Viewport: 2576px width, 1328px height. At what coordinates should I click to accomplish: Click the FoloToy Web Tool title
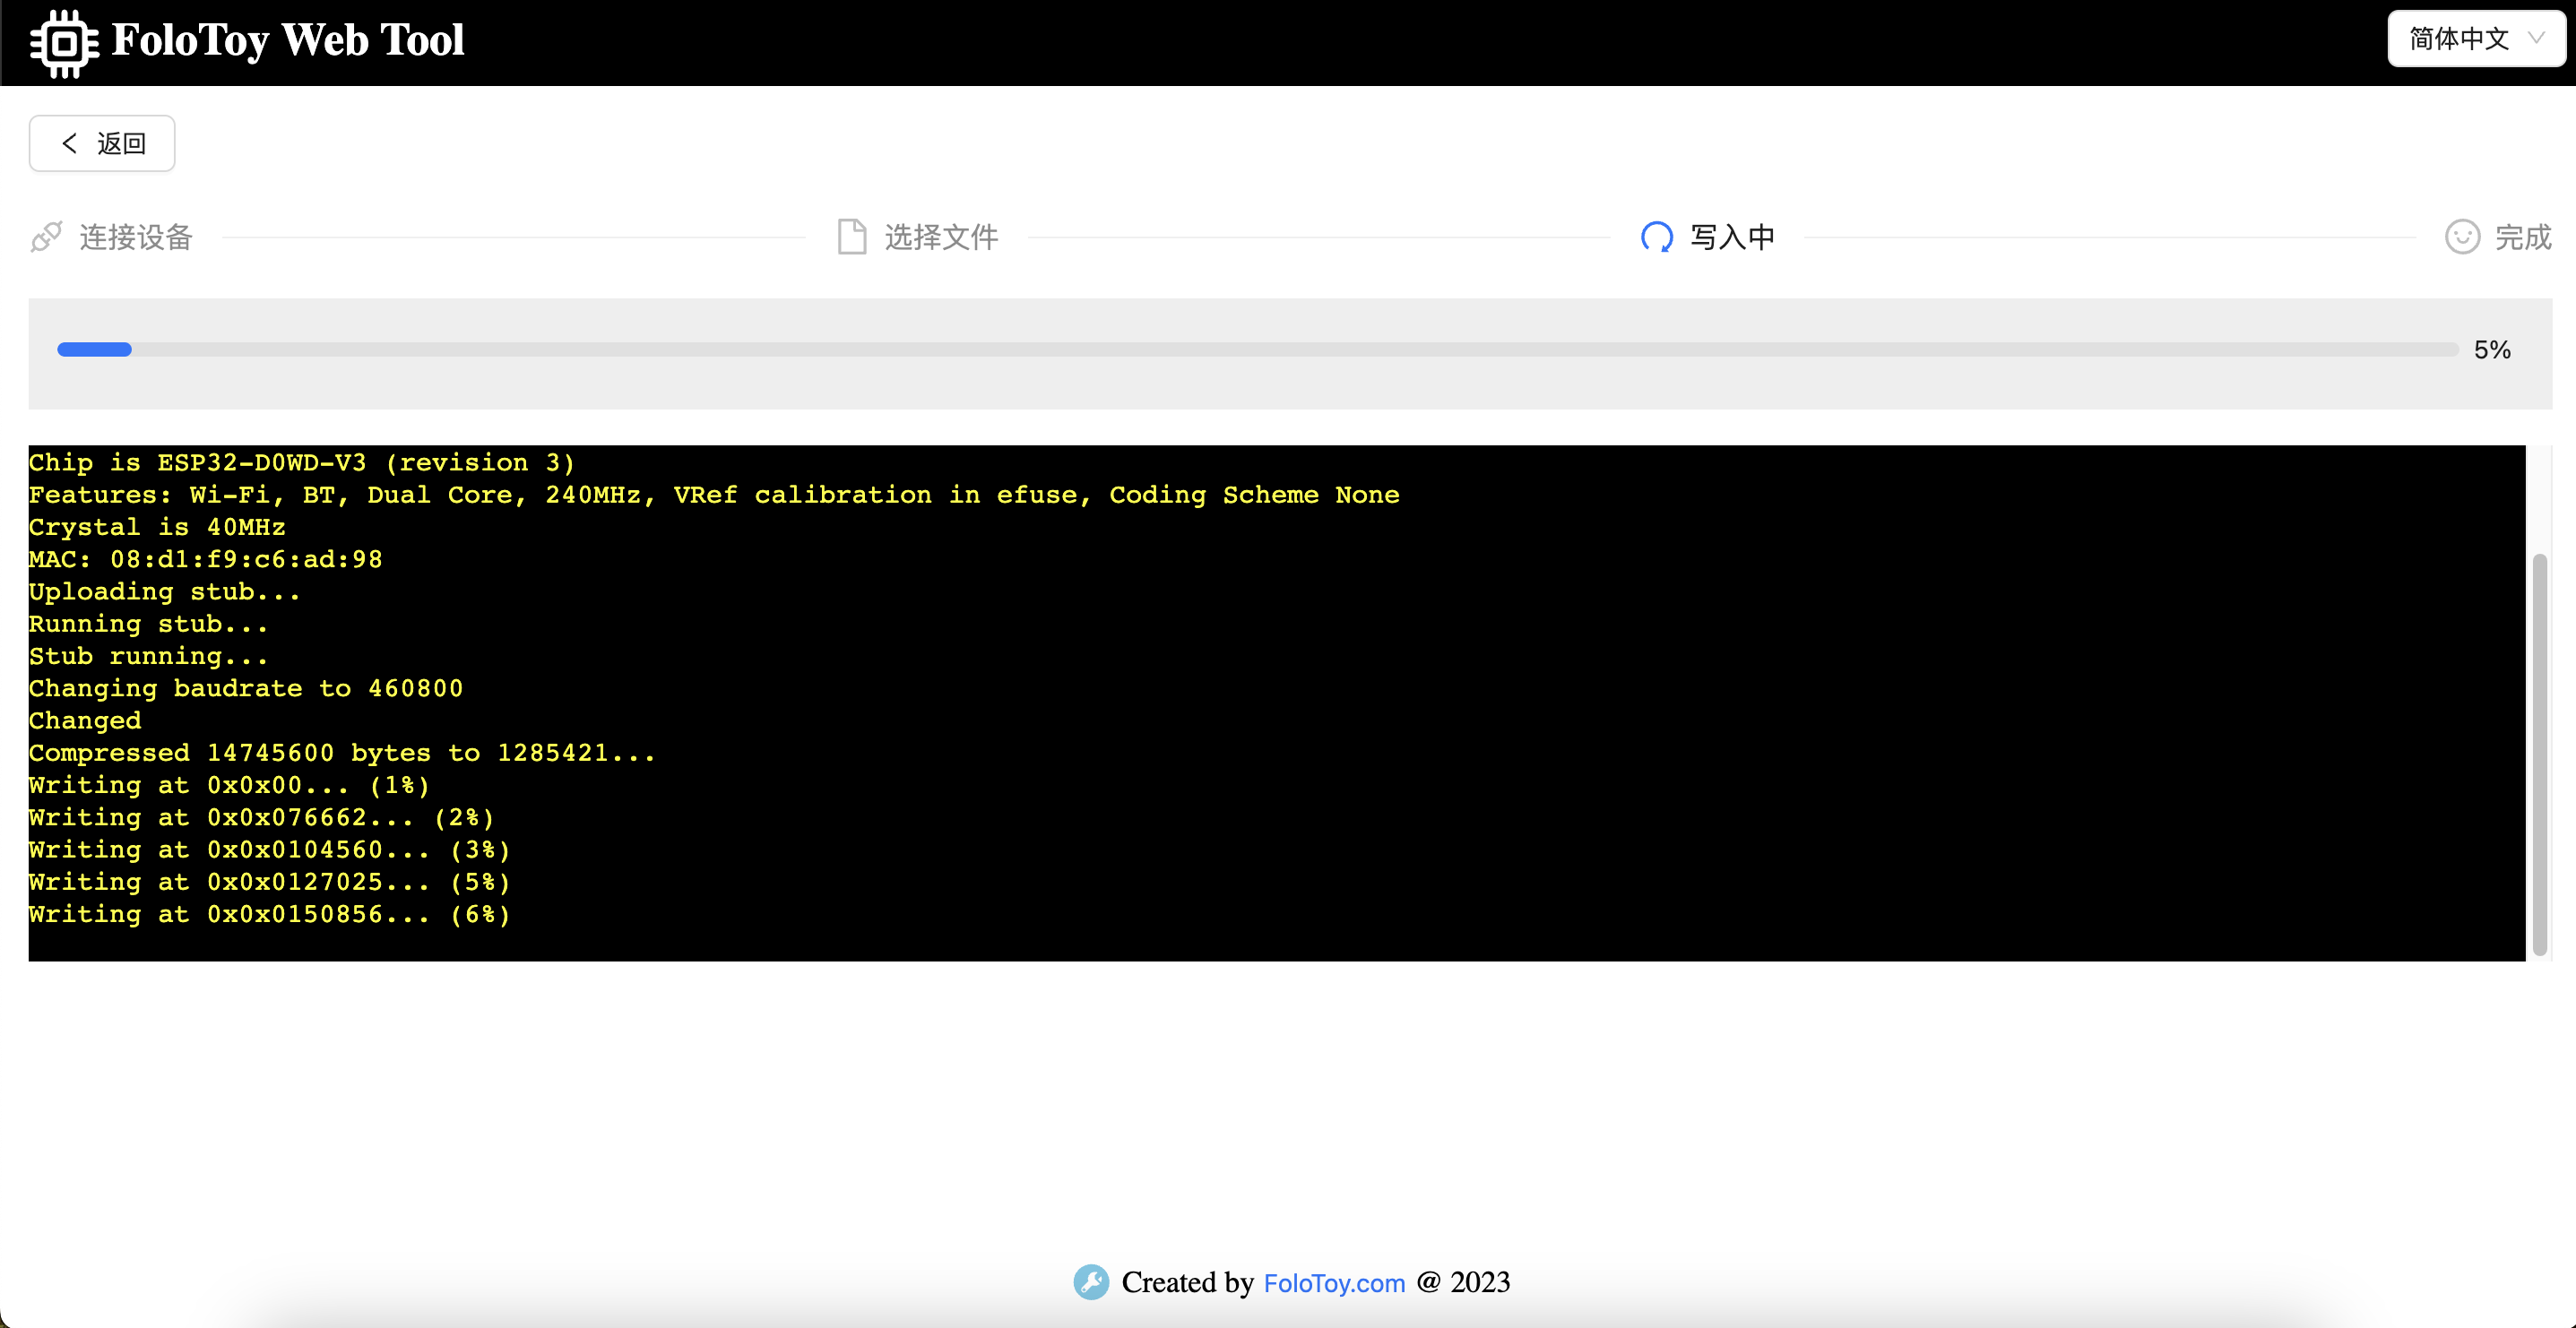coord(288,41)
